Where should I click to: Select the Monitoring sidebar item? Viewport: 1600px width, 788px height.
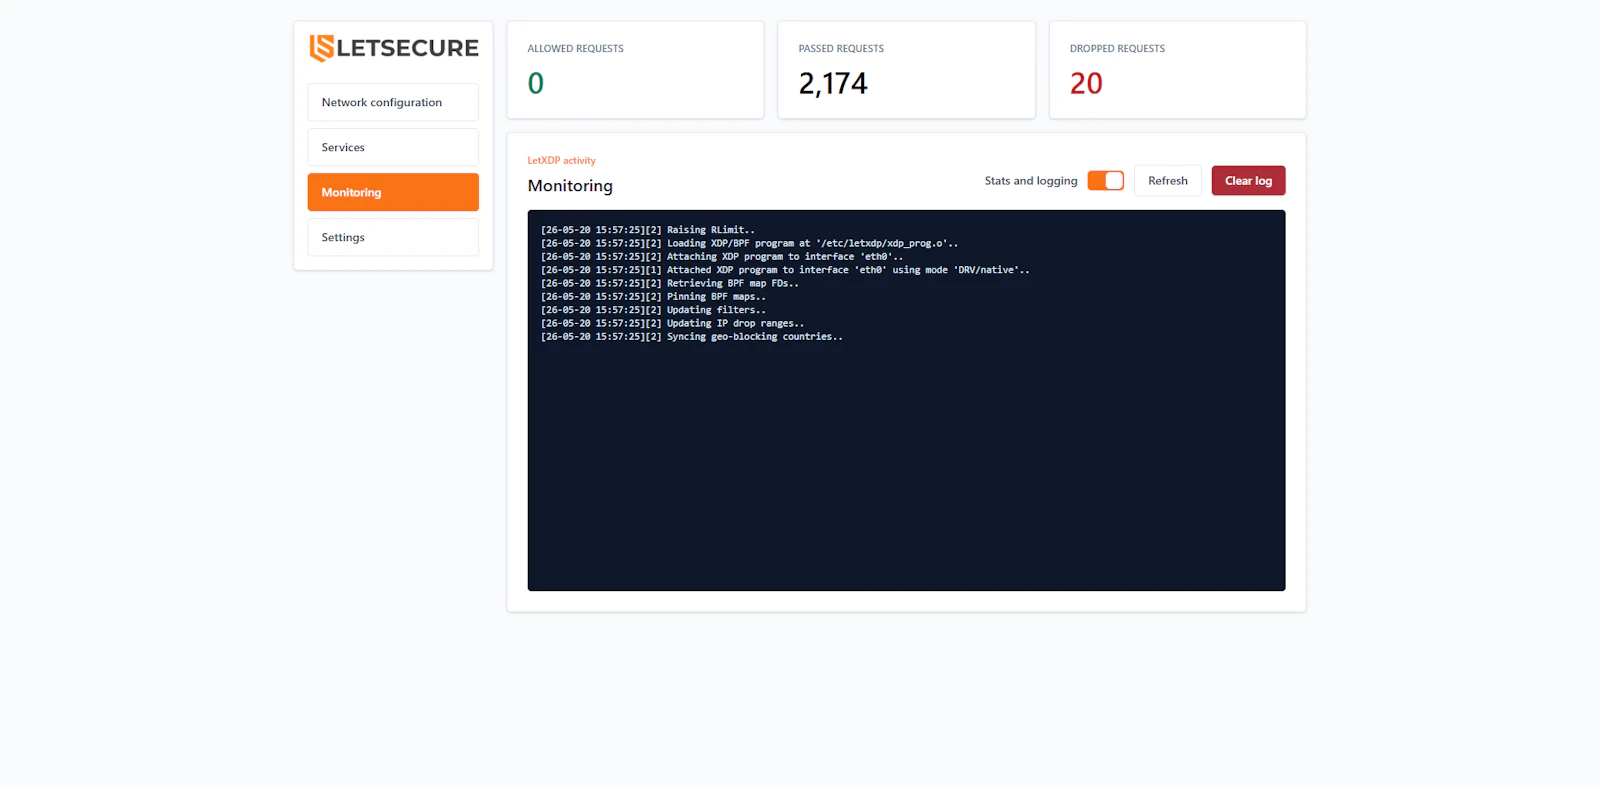[393, 192]
